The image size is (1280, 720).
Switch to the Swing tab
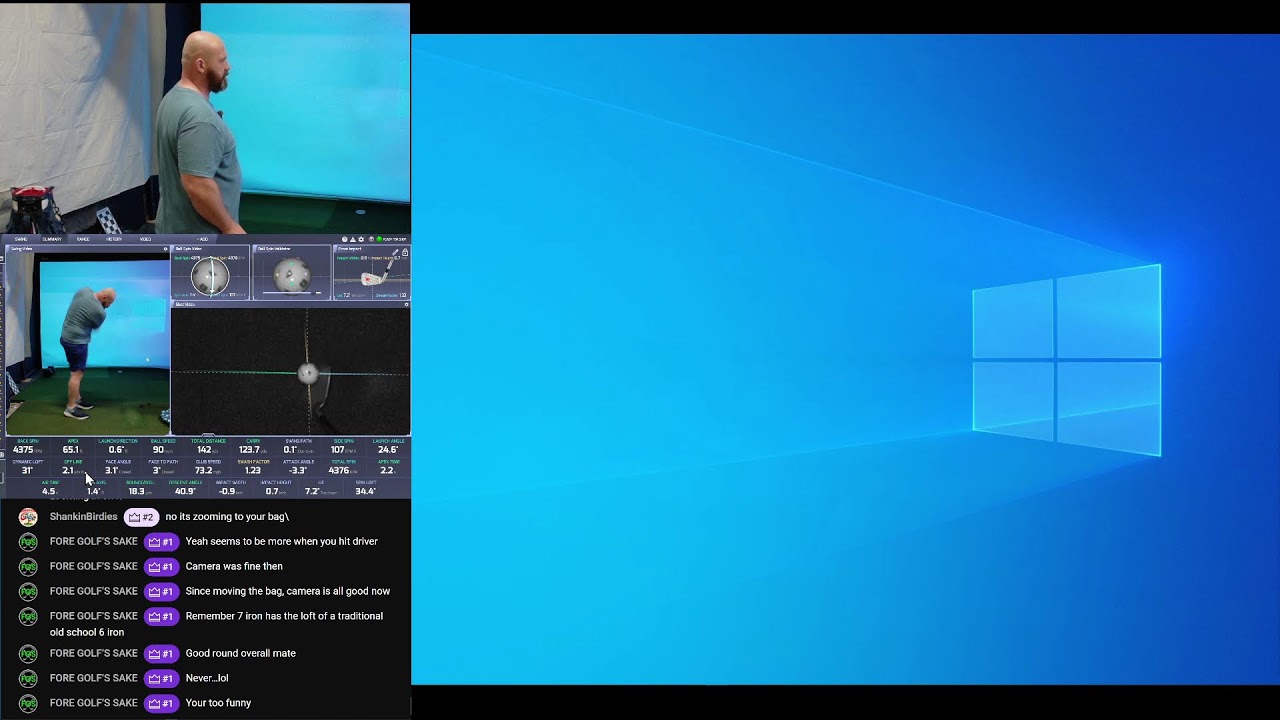tap(20, 240)
